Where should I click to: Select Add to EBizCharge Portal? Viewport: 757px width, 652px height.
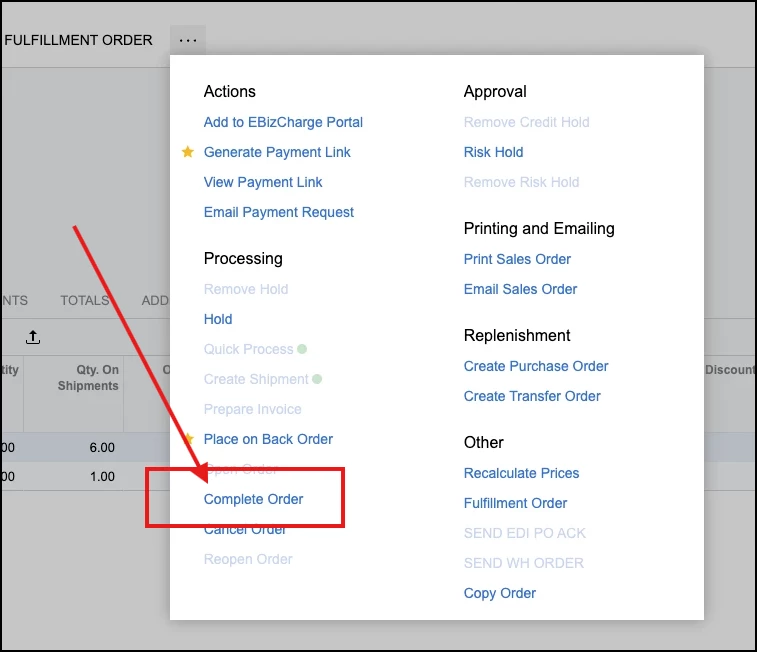tap(283, 122)
